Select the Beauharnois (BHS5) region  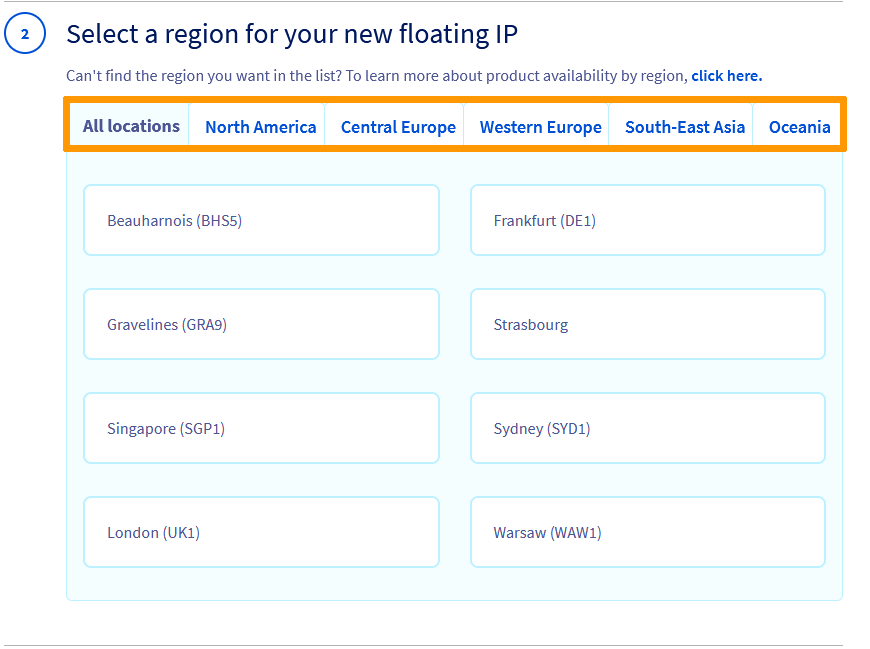point(261,220)
